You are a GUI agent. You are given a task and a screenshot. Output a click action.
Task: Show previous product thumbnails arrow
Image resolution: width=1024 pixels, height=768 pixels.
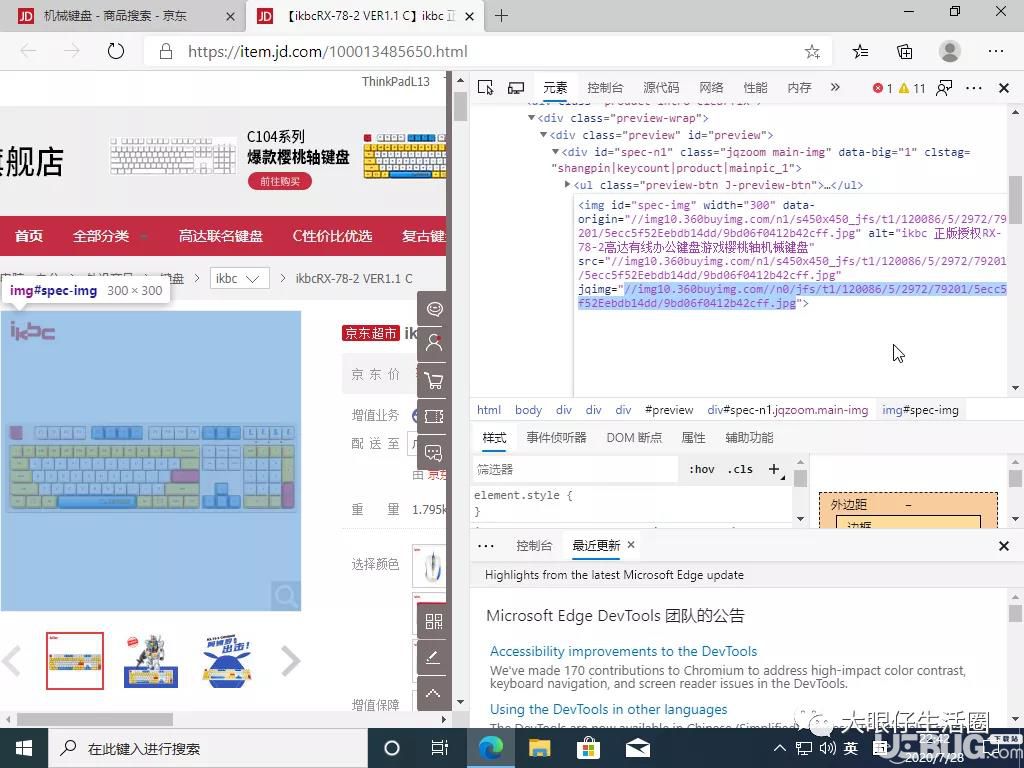[x=12, y=661]
